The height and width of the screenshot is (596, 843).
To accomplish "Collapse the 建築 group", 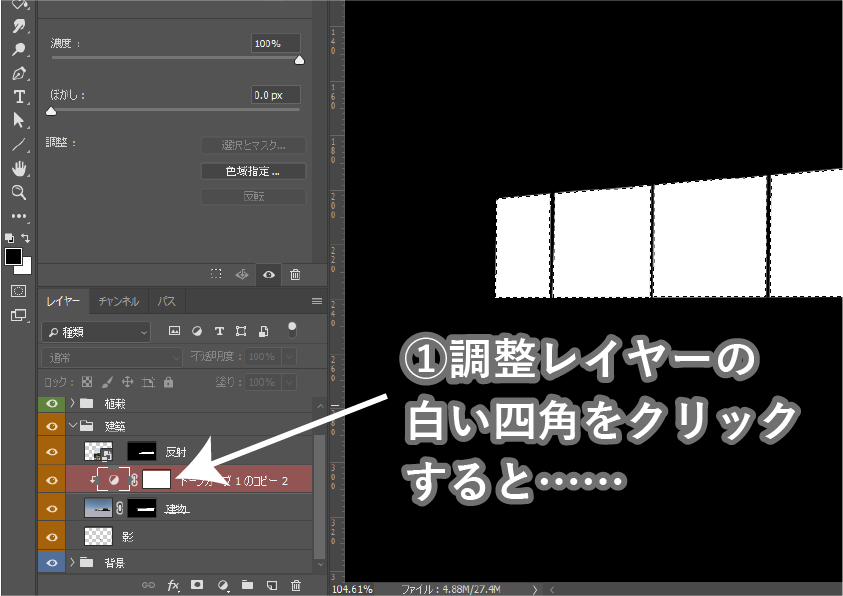I will 73,426.
